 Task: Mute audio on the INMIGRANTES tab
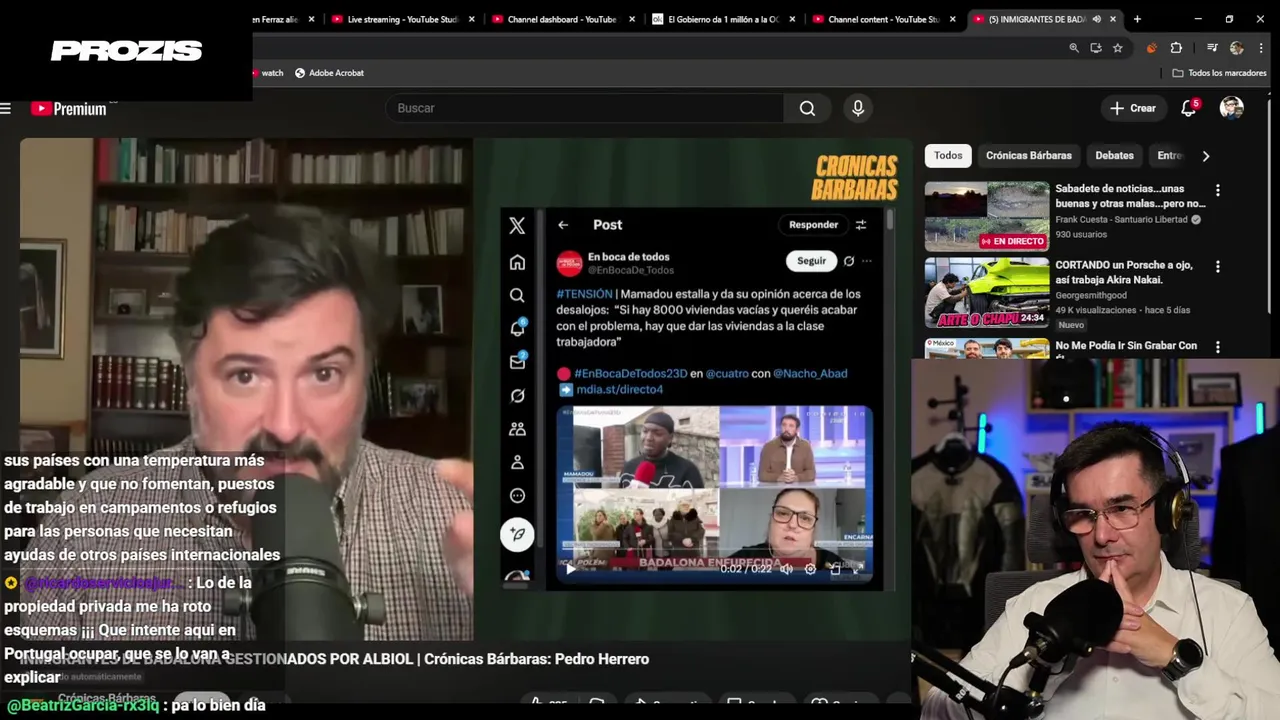1097,19
